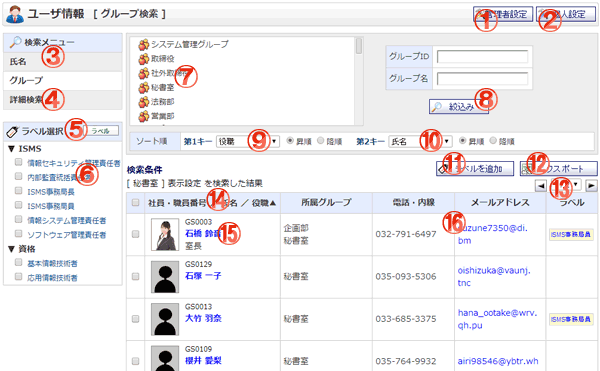Check the ISMS事務局長 label checkbox
This screenshot has width=600, height=371.
[x=18, y=191]
